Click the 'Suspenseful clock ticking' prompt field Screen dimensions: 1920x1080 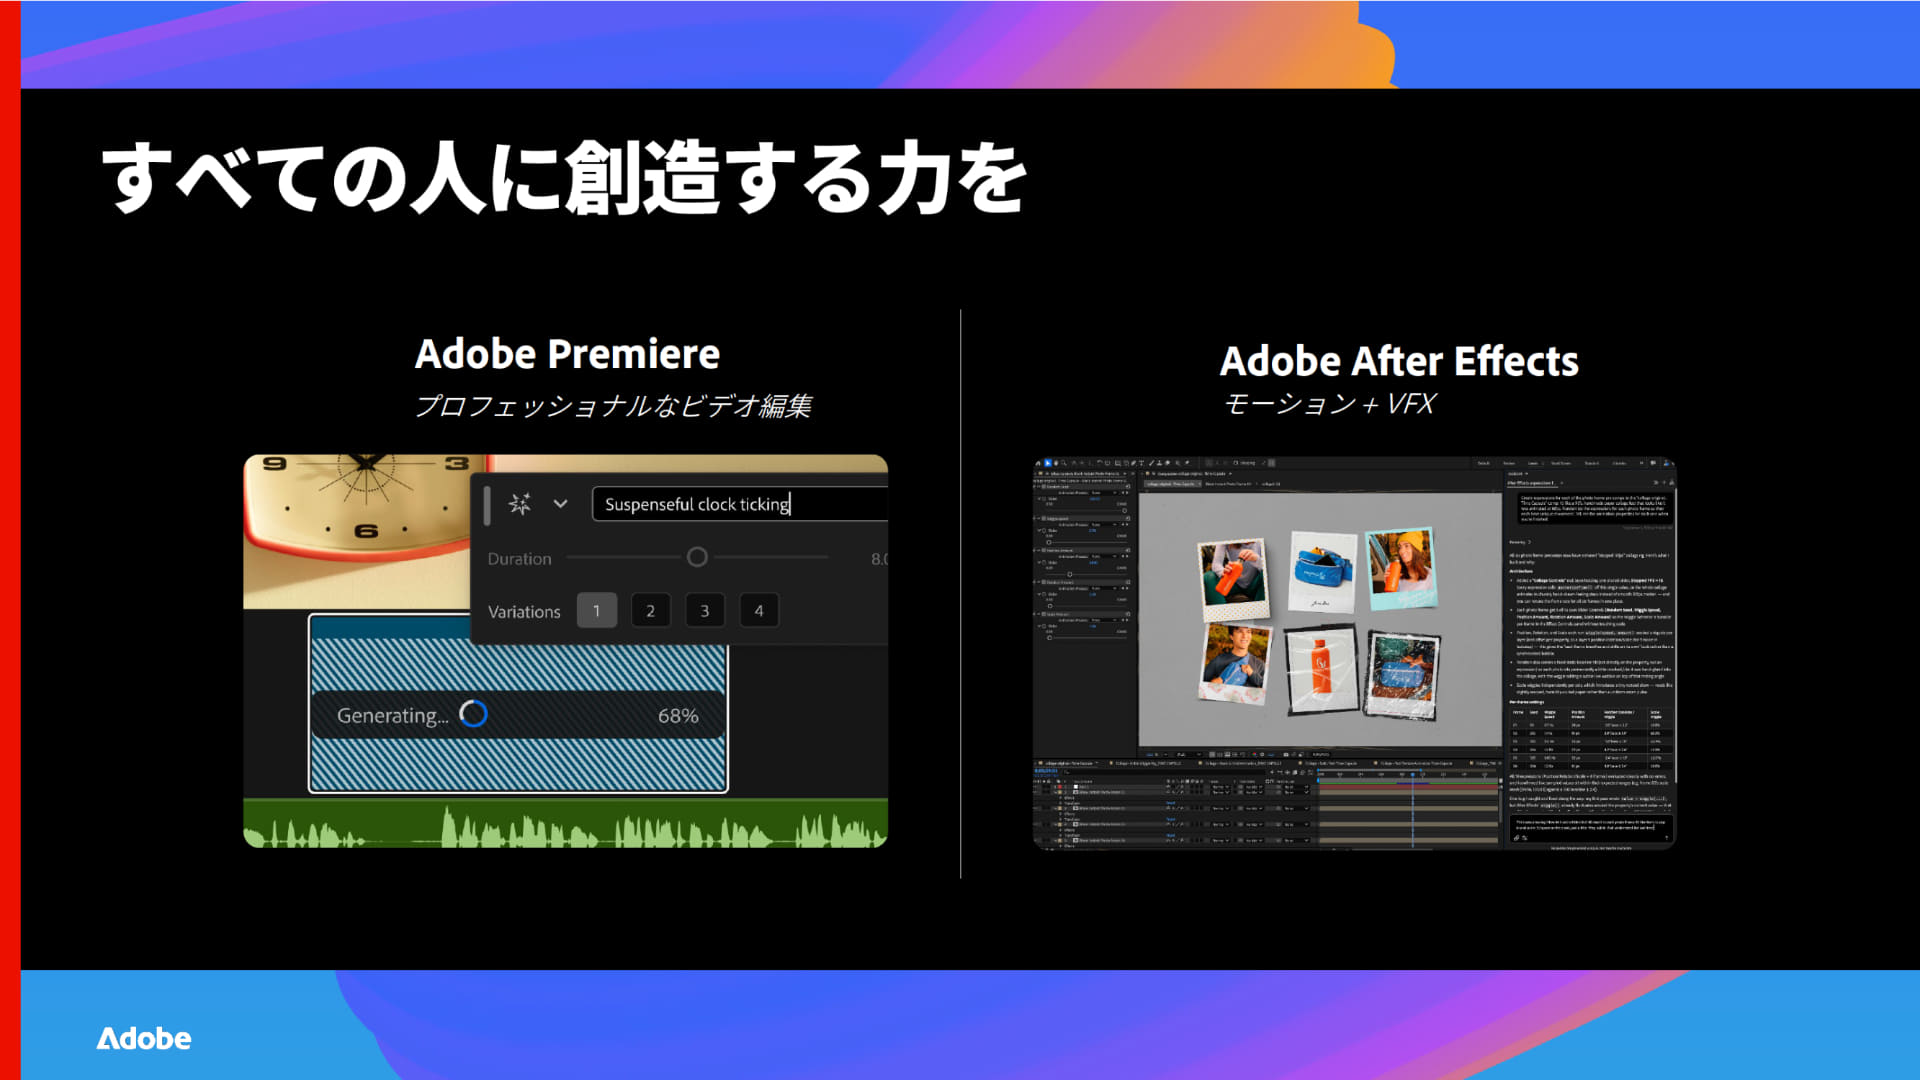click(739, 504)
